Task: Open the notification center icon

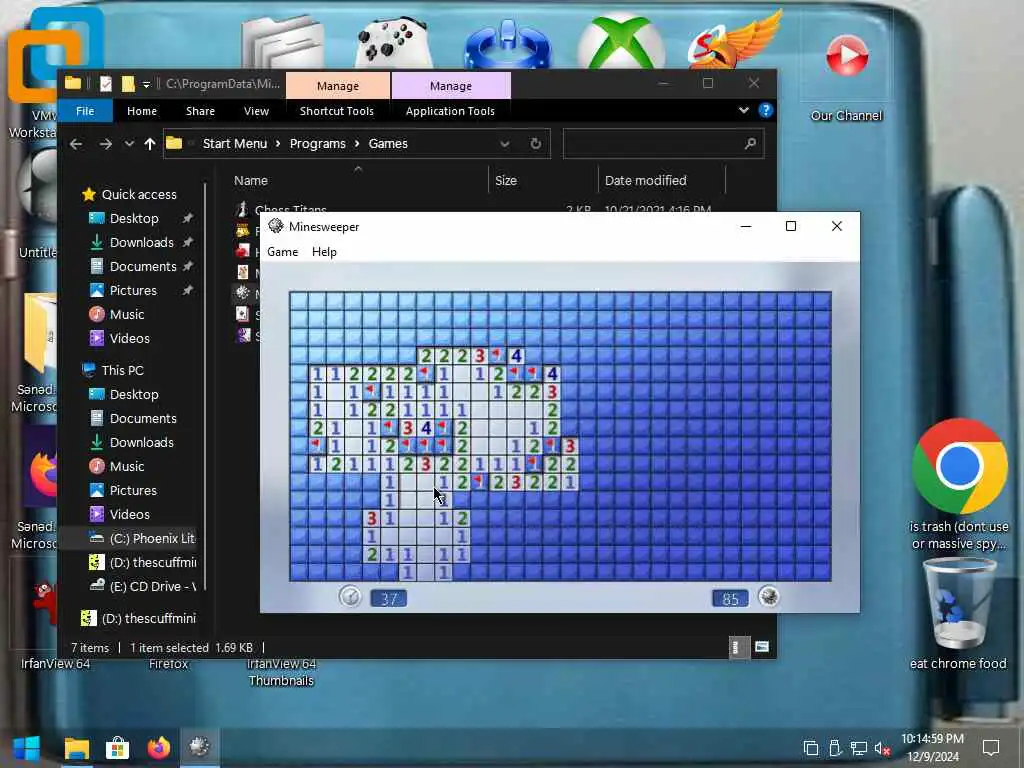Action: (991, 748)
